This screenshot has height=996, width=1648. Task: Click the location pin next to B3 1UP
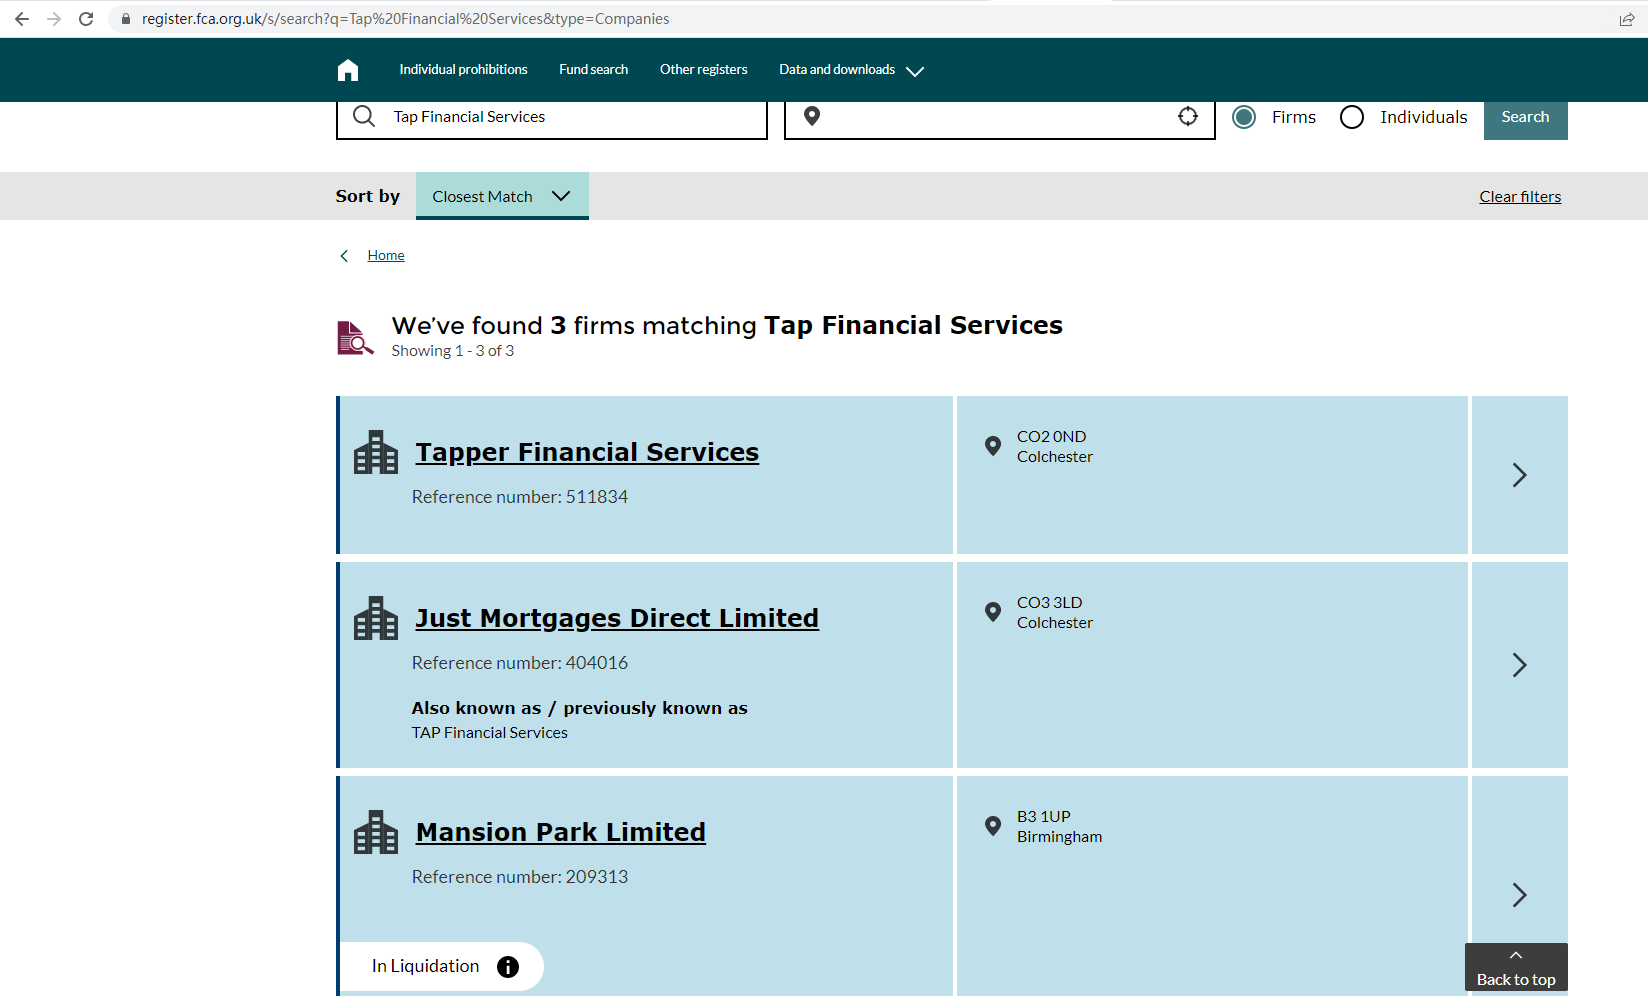993,826
